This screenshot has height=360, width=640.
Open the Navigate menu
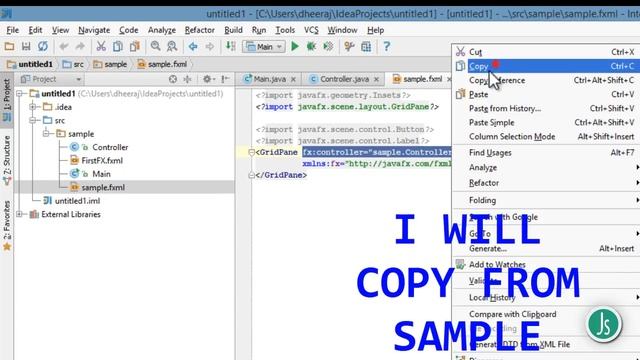[94, 30]
